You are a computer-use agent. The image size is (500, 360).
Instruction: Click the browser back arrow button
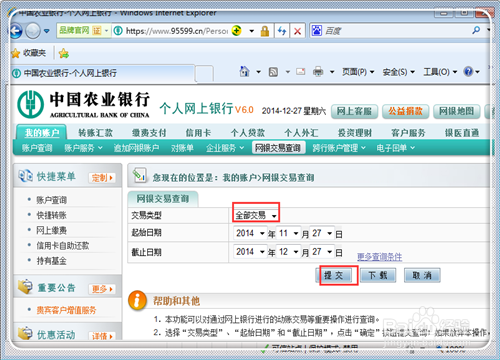point(16,31)
